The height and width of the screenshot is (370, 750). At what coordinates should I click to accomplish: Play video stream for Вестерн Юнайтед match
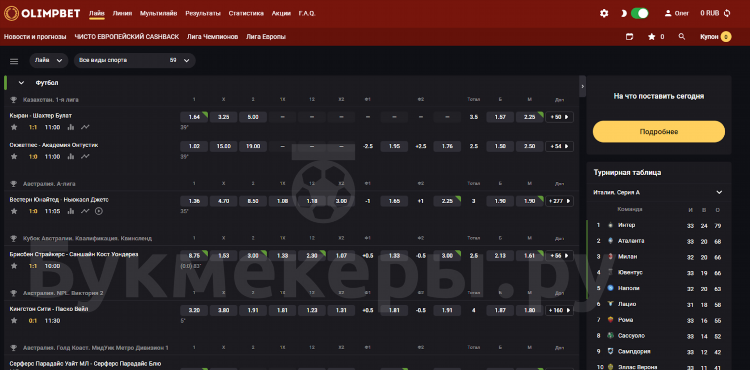[x=99, y=211]
